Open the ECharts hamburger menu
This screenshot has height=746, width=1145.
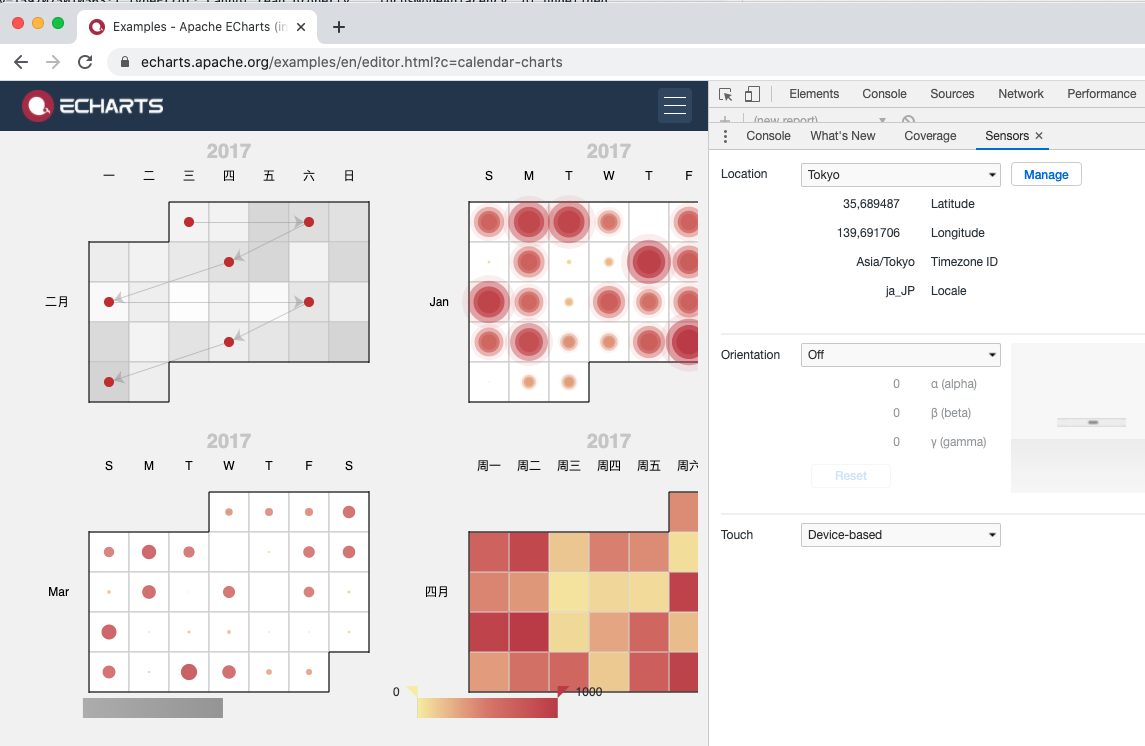674,106
